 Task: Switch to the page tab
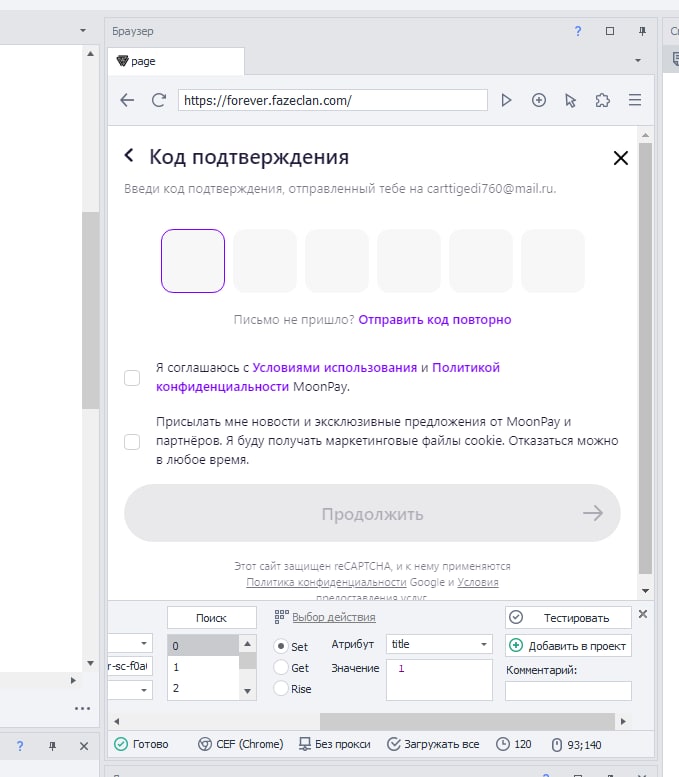click(176, 61)
